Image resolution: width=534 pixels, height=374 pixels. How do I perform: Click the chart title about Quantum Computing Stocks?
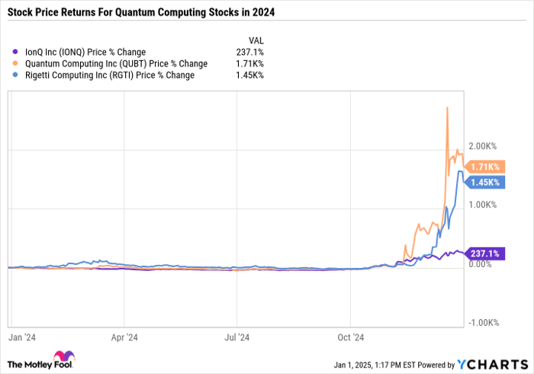(x=141, y=12)
